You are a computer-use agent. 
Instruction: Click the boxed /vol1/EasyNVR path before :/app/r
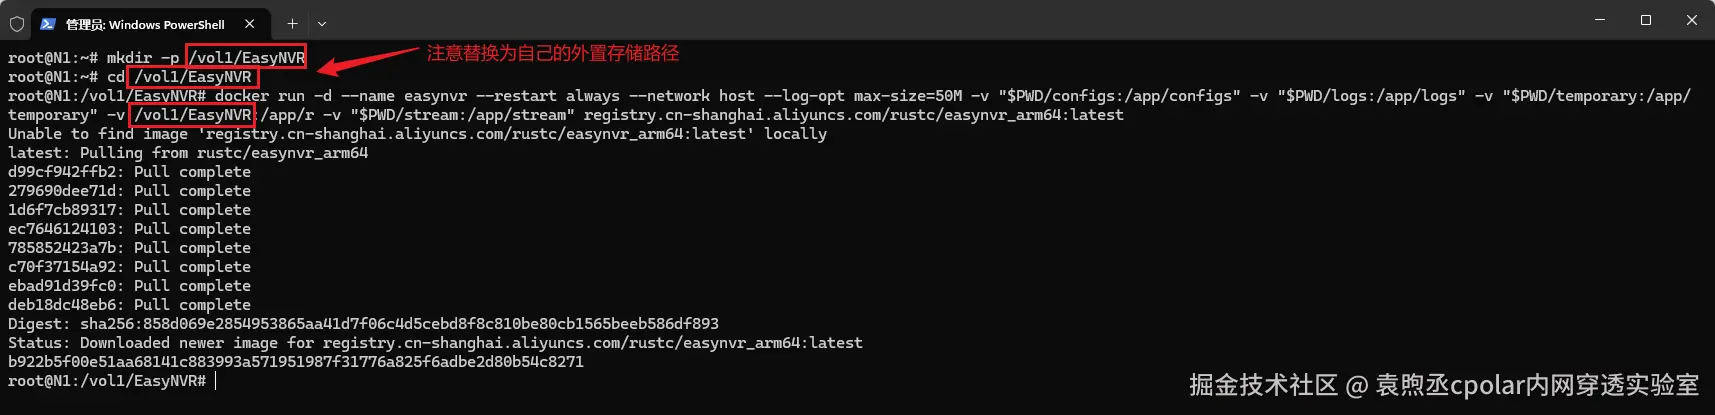coord(192,115)
